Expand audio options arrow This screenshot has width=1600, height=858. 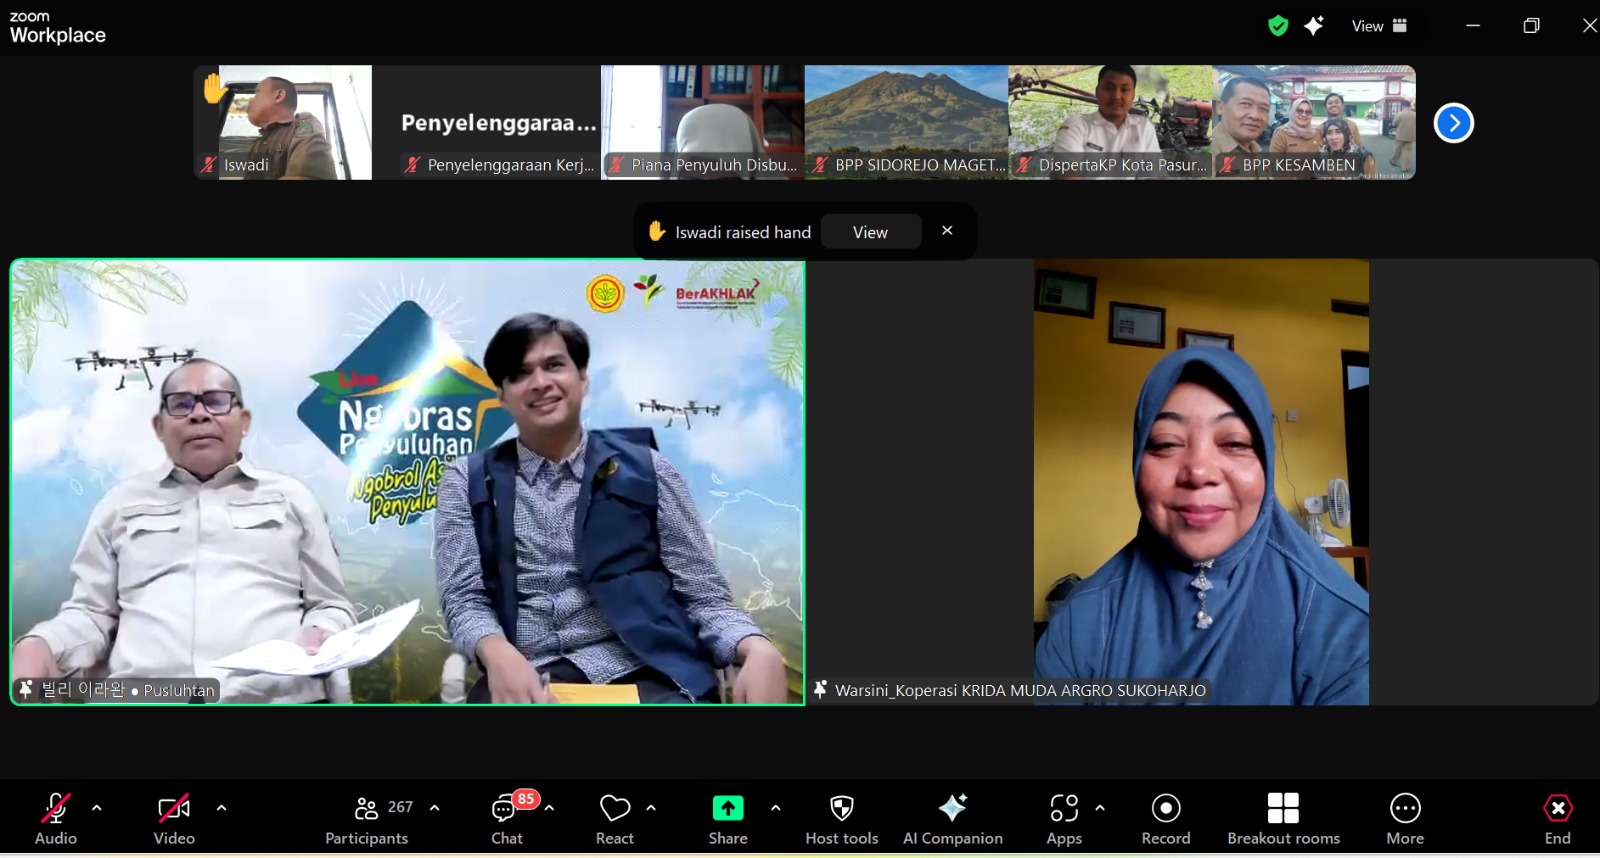[x=97, y=807]
